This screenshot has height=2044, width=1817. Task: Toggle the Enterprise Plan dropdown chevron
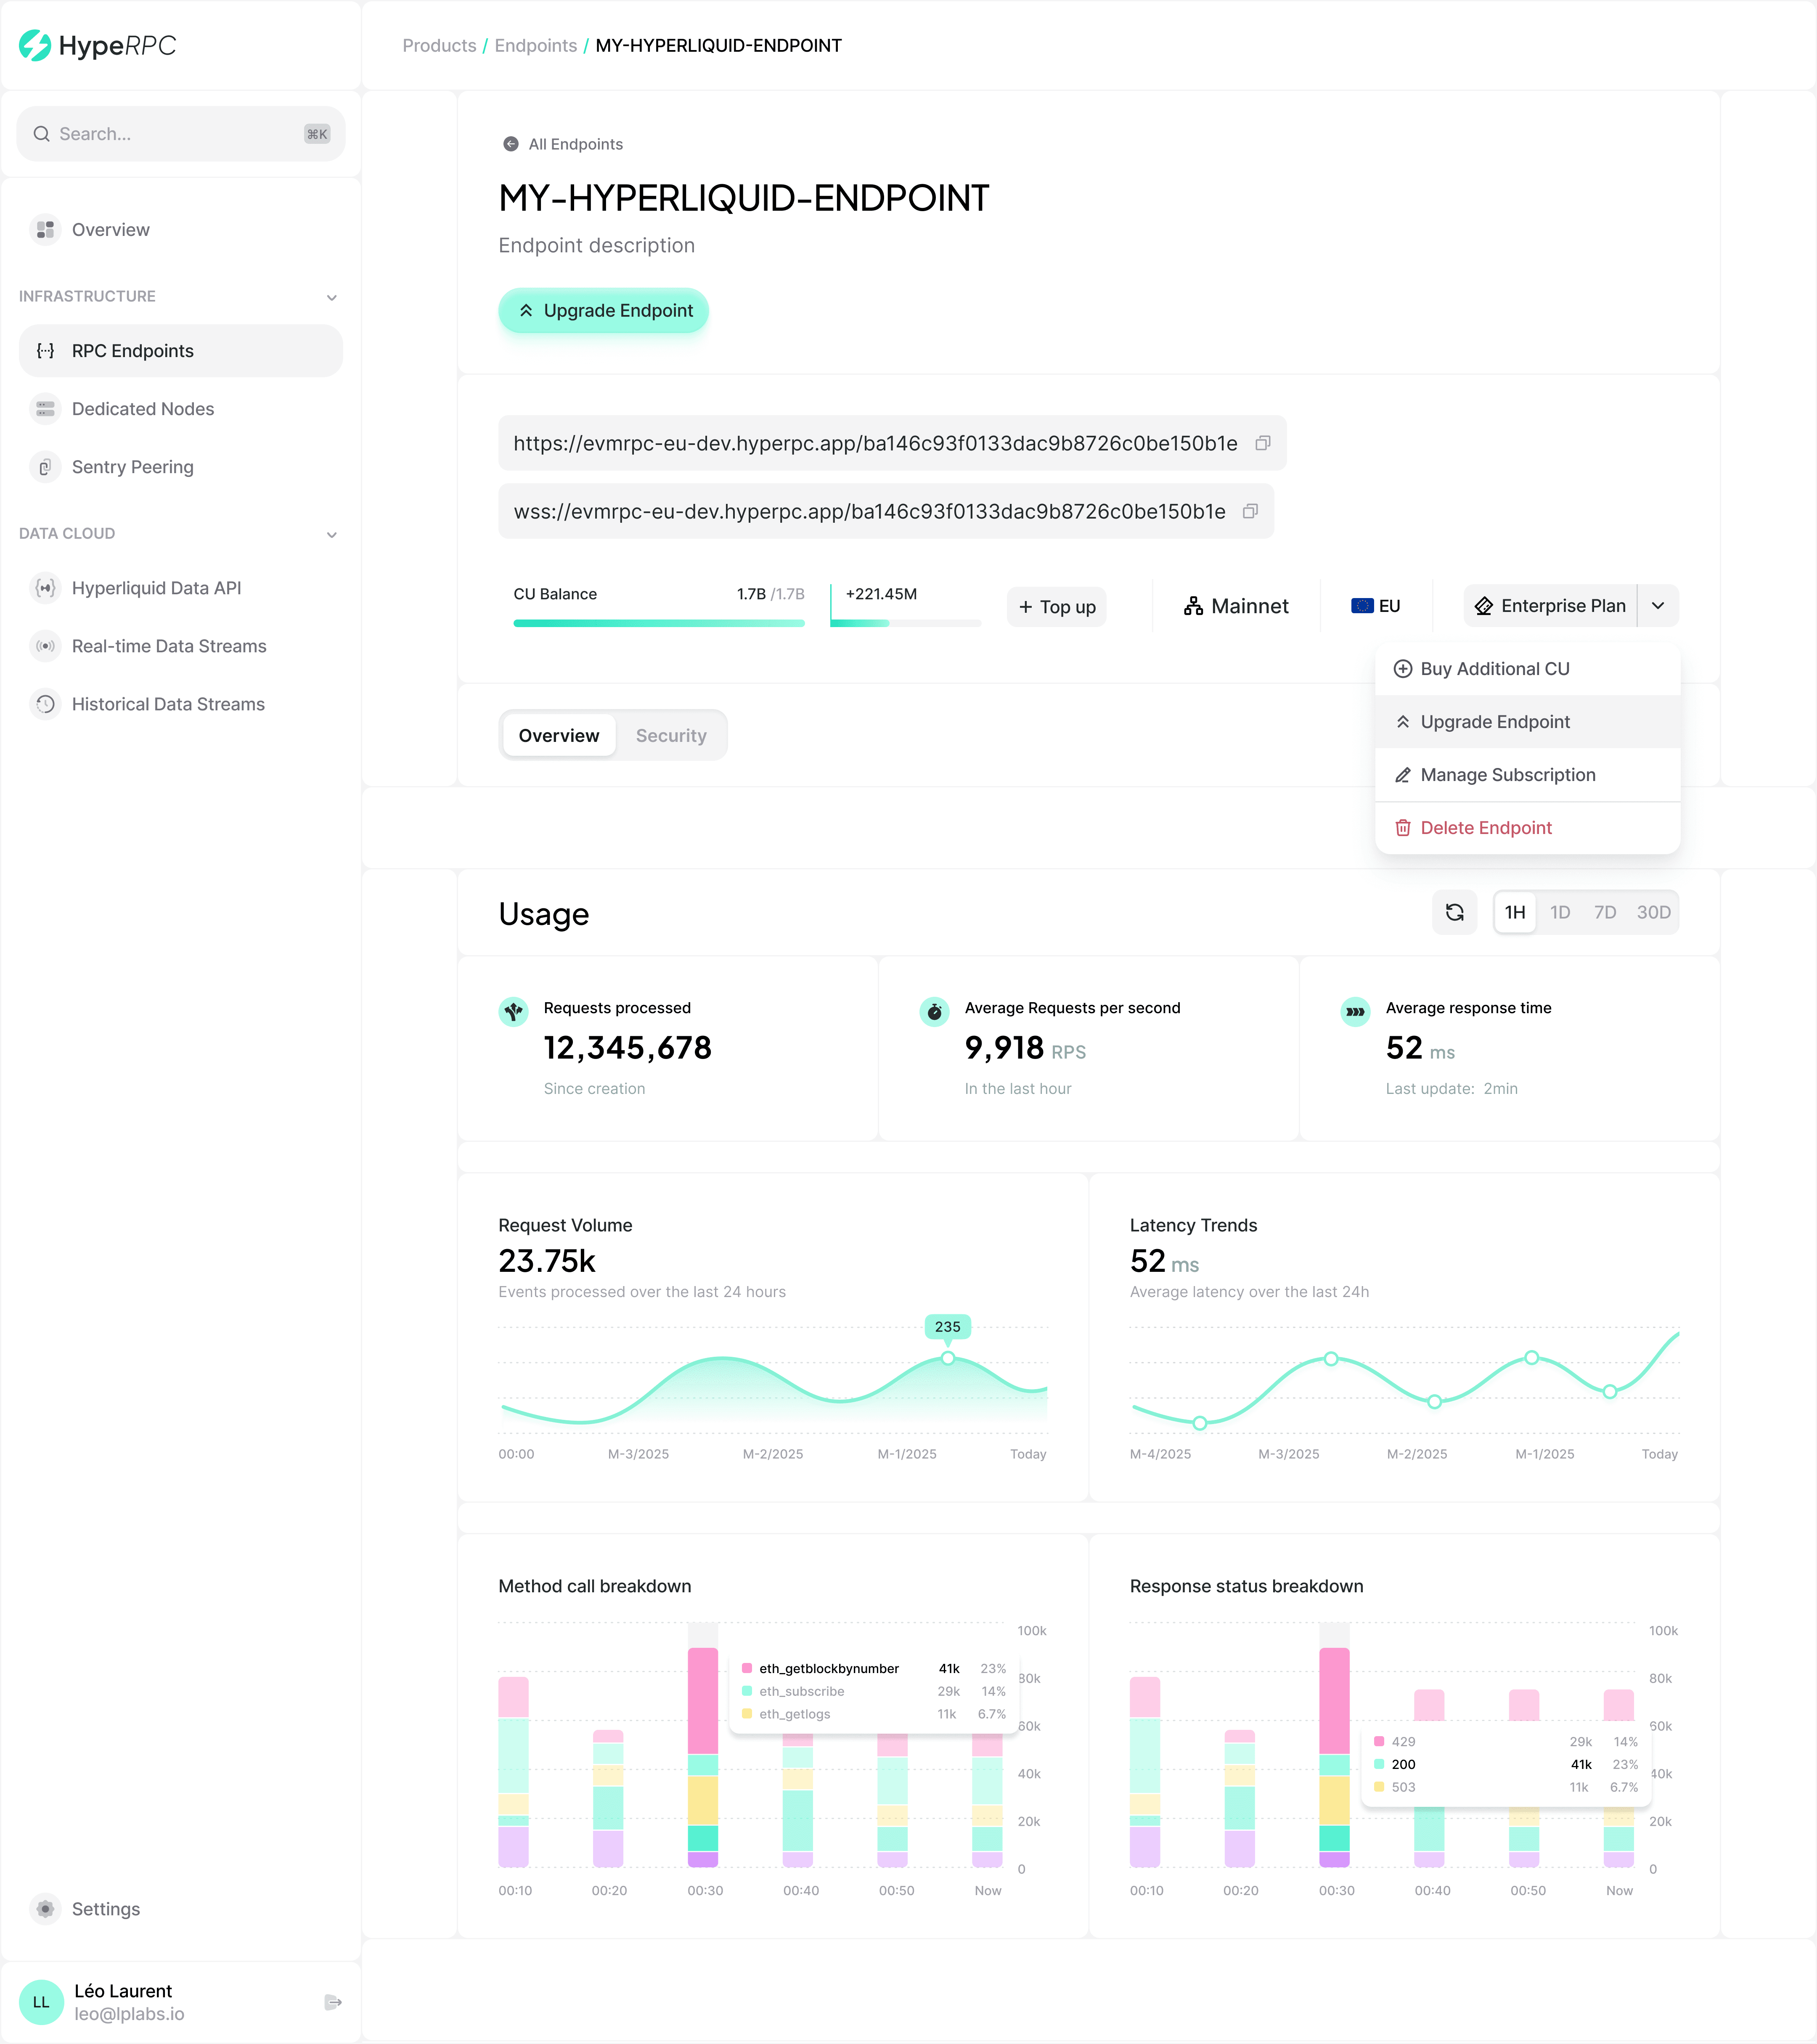[1658, 606]
